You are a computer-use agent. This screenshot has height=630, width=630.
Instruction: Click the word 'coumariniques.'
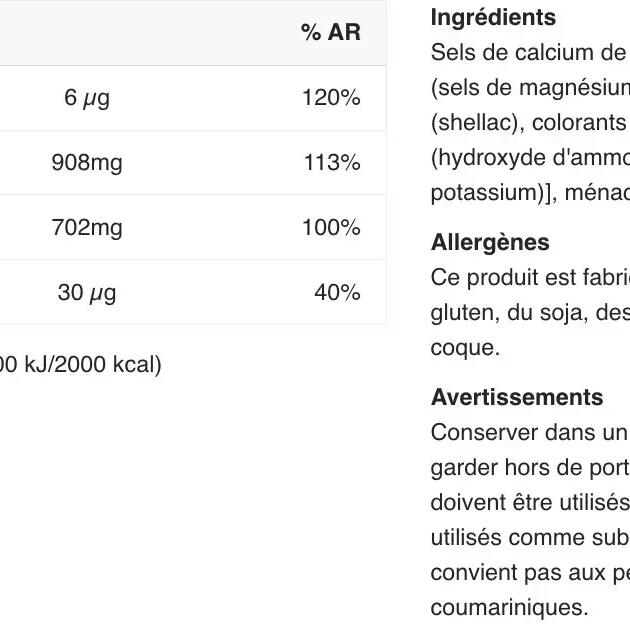tap(509, 607)
